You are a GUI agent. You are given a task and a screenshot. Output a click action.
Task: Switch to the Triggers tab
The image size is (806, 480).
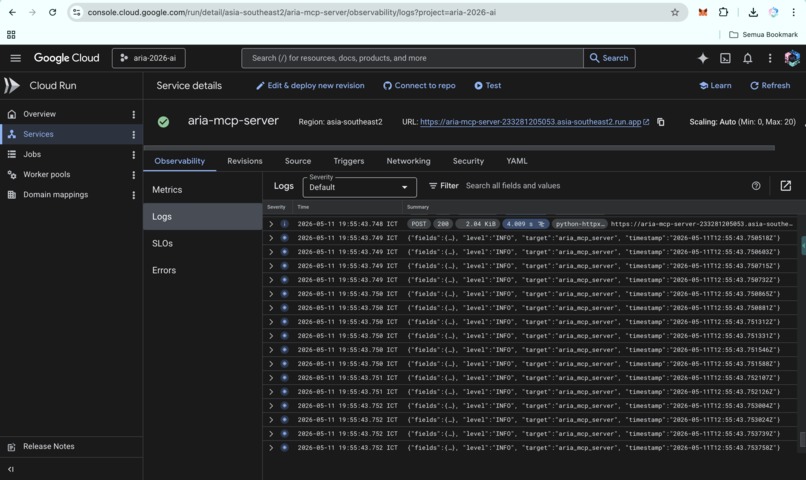tap(349, 161)
